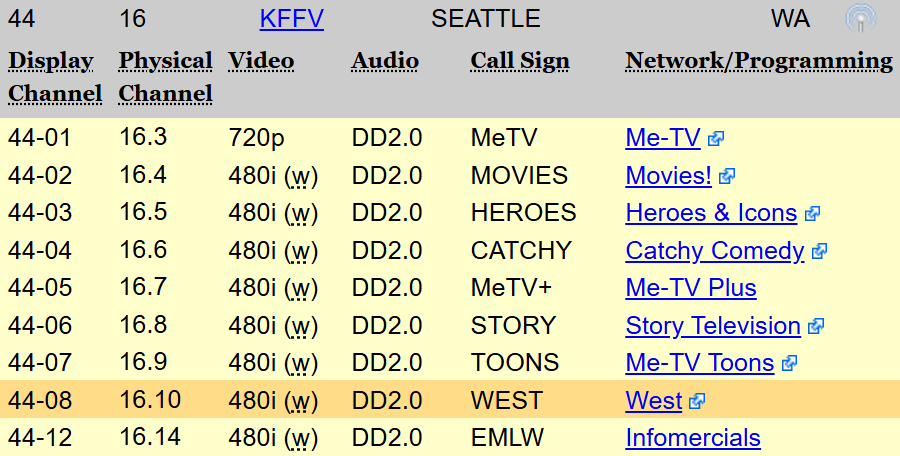Click the Call Sign column header
The image size is (900, 456).
pos(520,61)
